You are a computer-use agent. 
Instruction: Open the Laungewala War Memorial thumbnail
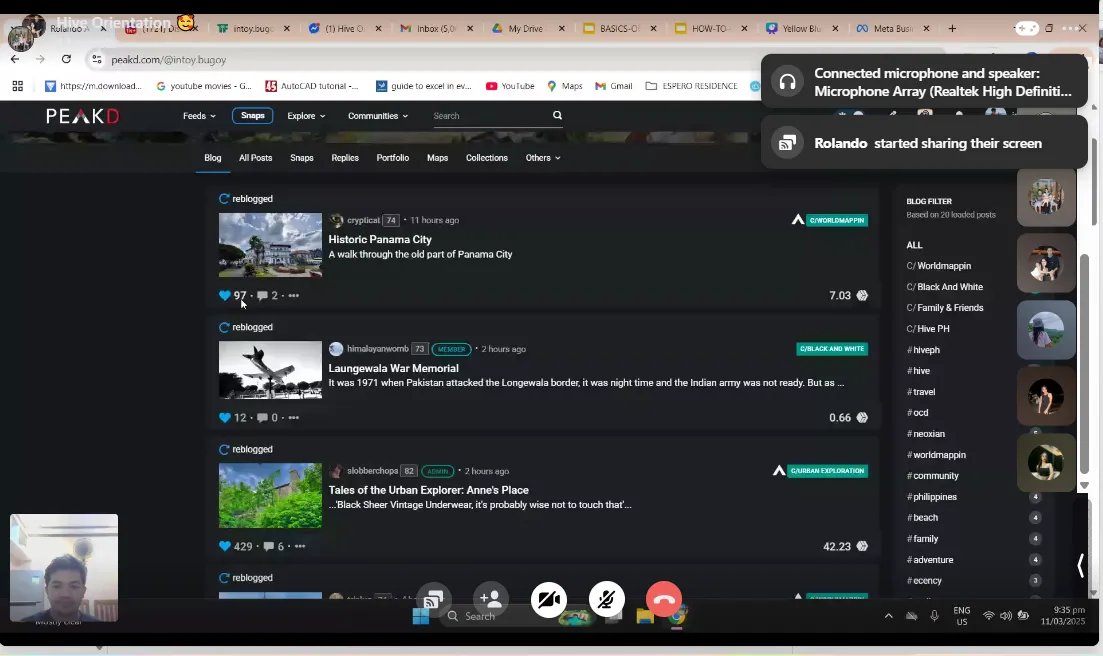coord(270,370)
